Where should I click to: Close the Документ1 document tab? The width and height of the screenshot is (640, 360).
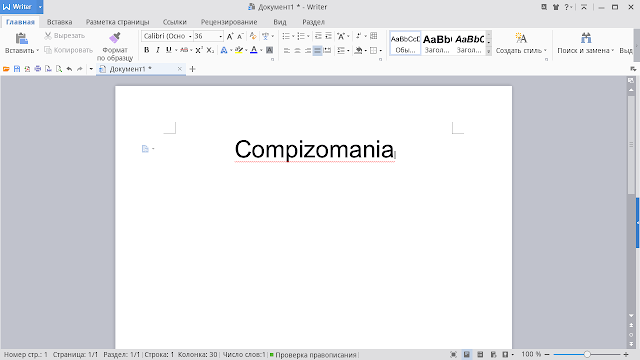tap(180, 69)
